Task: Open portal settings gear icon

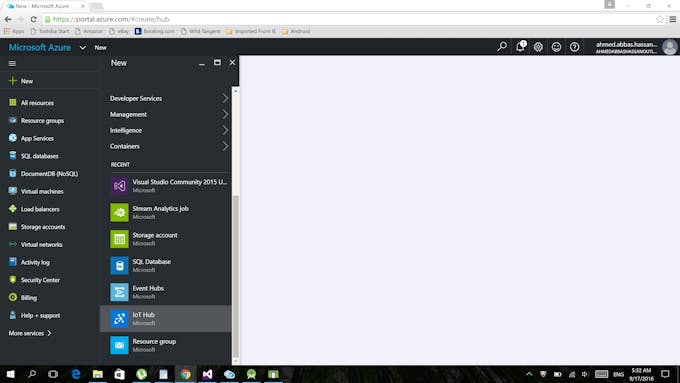Action: point(538,47)
